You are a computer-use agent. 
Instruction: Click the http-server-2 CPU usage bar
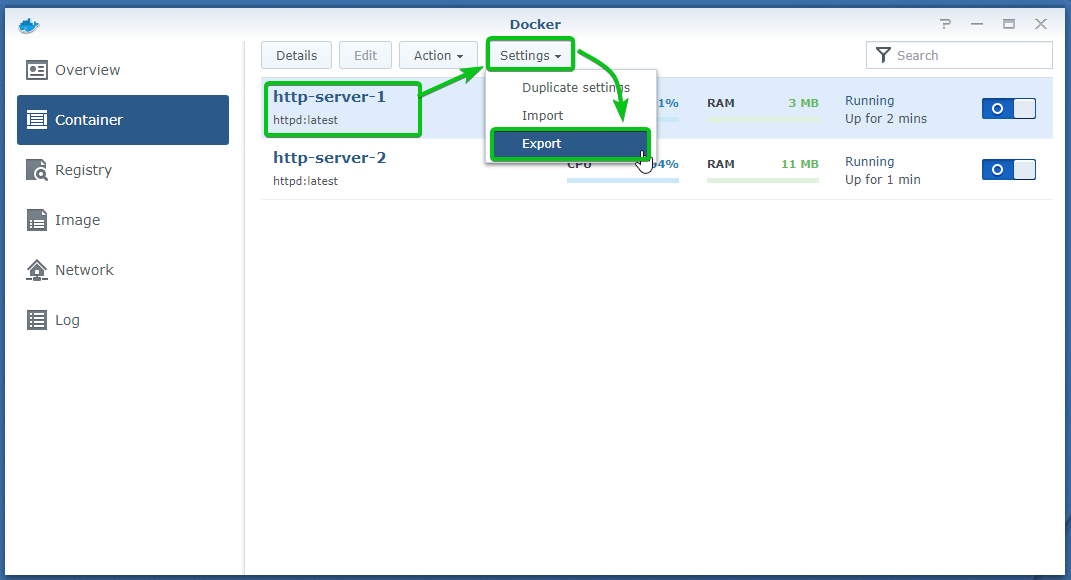623,180
